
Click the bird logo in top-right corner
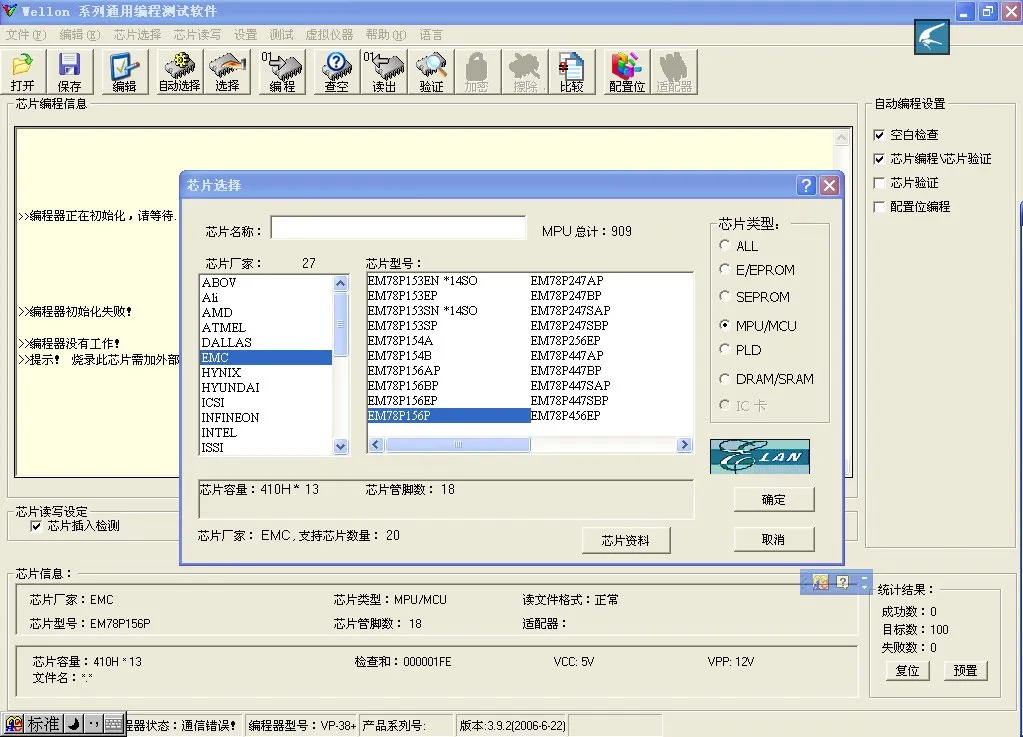click(932, 37)
